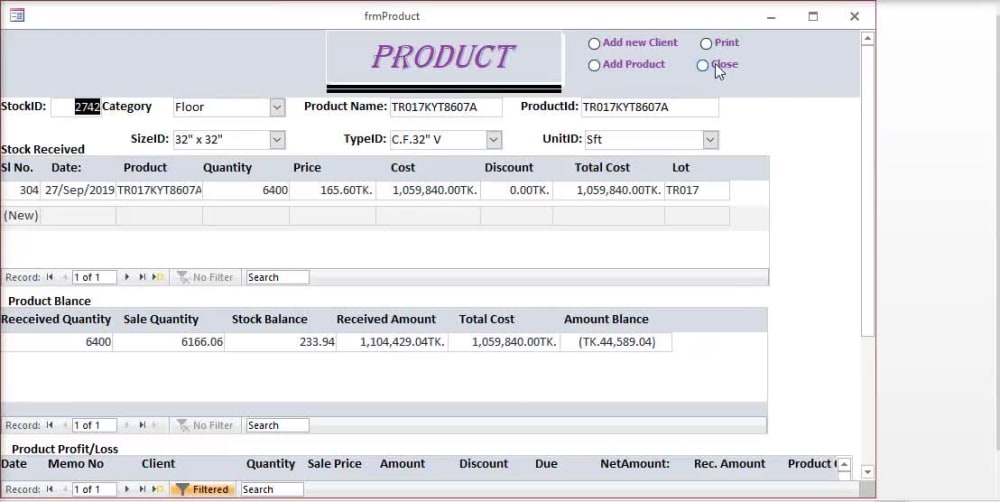Viewport: 1000px width, 502px height.
Task: Go to first record in bottom Filtered navigator
Action: coord(50,490)
